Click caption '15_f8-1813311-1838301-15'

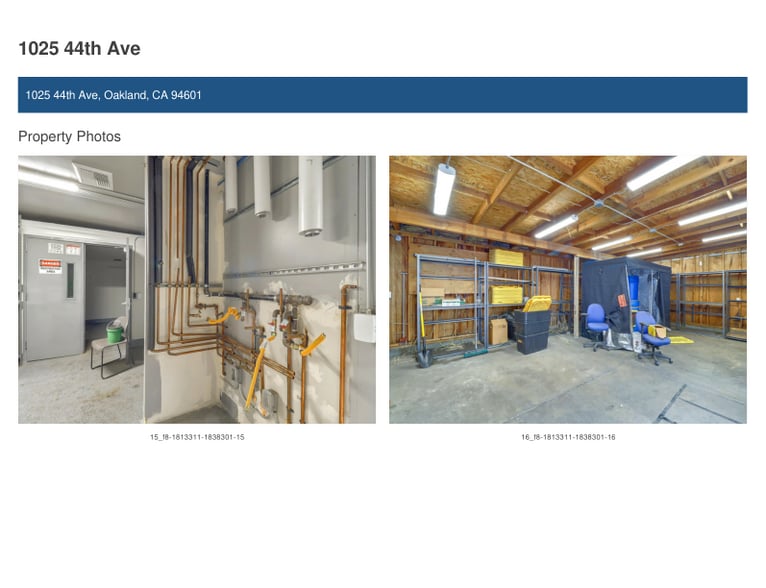pyautogui.click(x=197, y=437)
